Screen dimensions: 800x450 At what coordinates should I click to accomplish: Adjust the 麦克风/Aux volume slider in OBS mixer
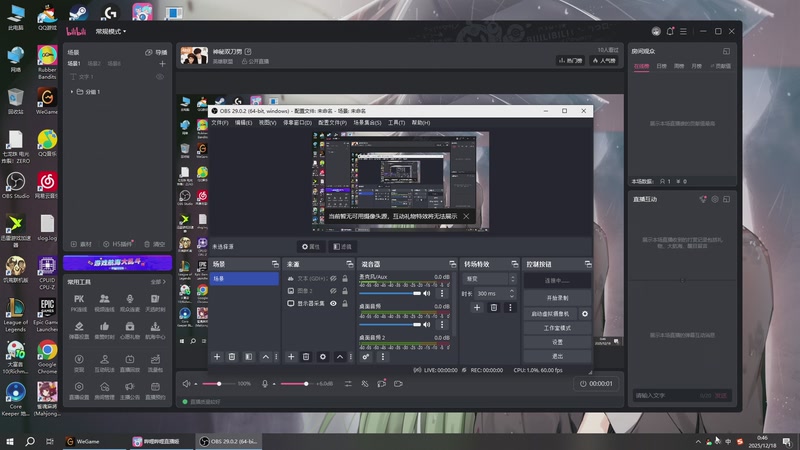pos(390,293)
